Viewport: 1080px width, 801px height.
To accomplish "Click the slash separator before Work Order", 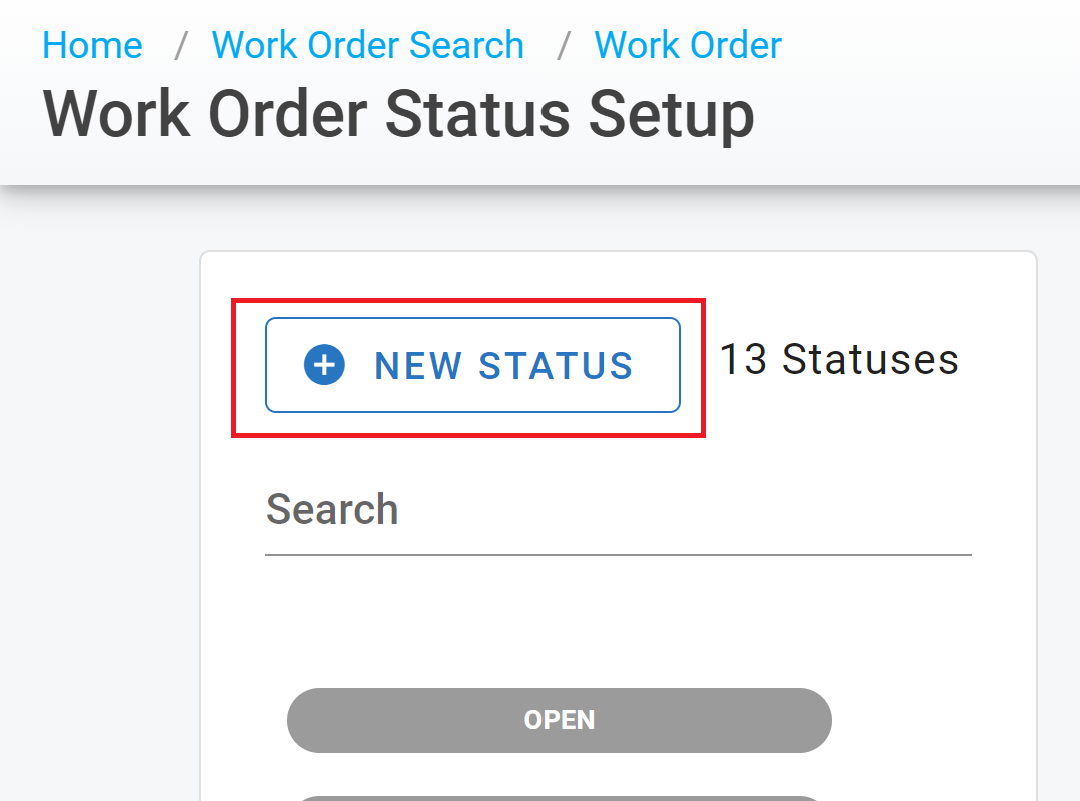I will [x=563, y=46].
